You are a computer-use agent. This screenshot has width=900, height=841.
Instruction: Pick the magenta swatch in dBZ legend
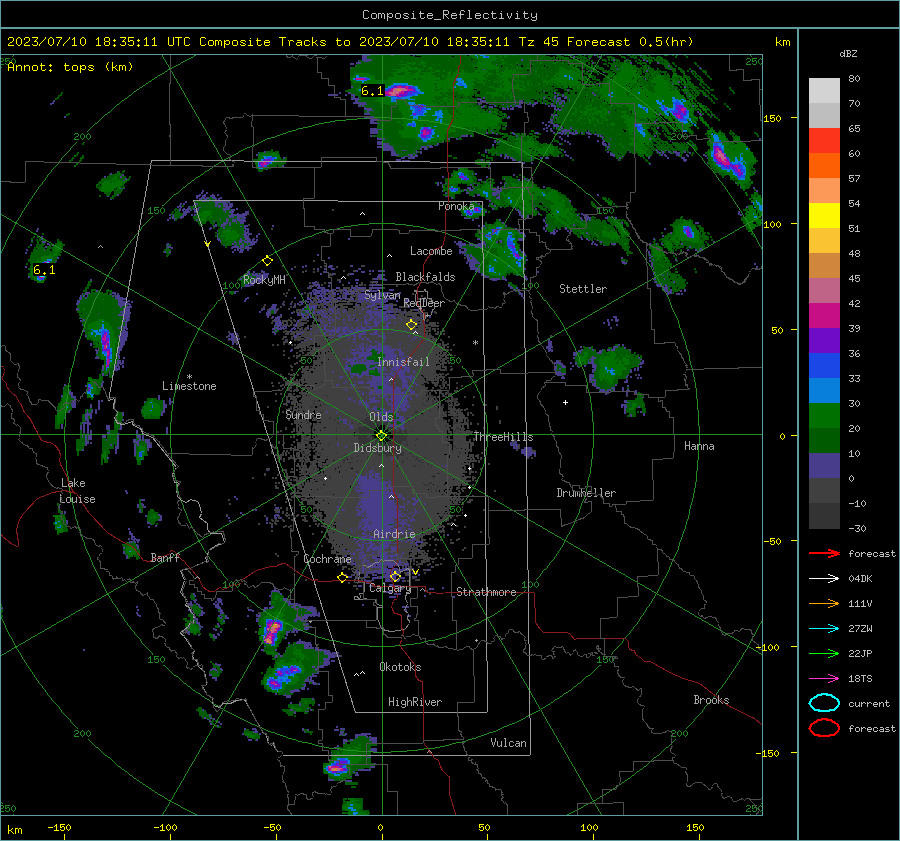click(824, 316)
